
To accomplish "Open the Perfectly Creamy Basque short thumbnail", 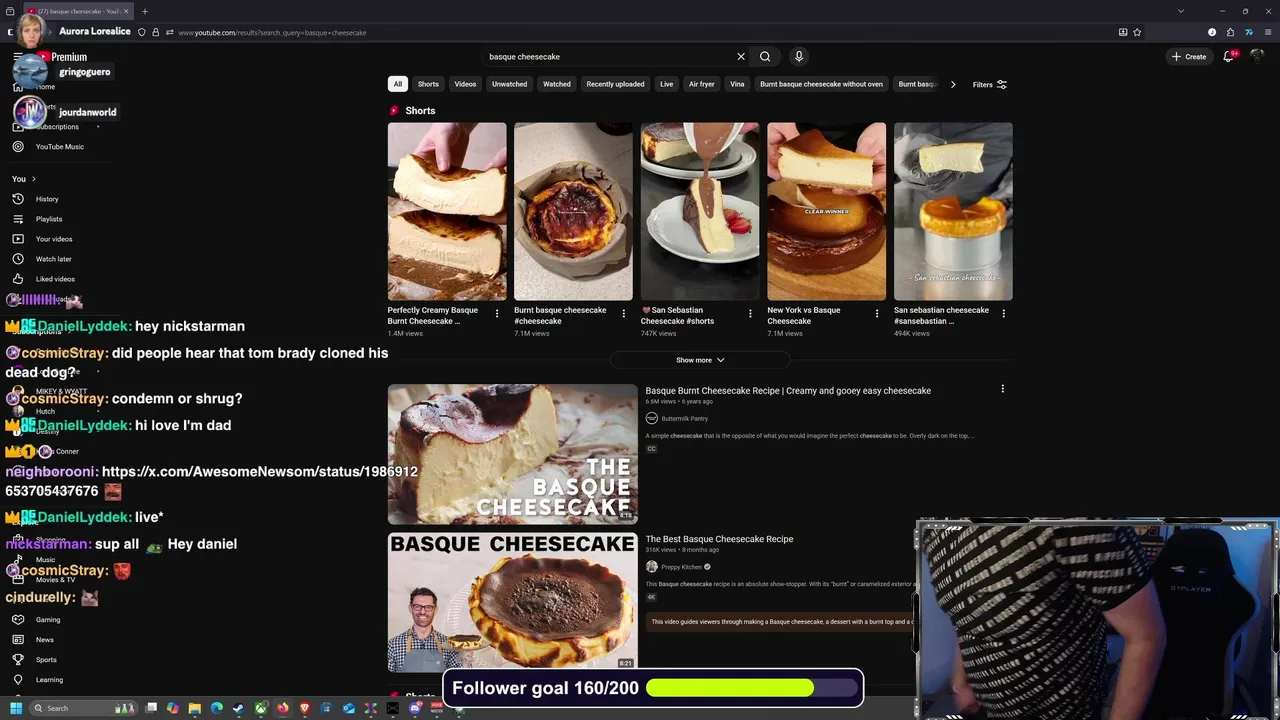I will [447, 211].
